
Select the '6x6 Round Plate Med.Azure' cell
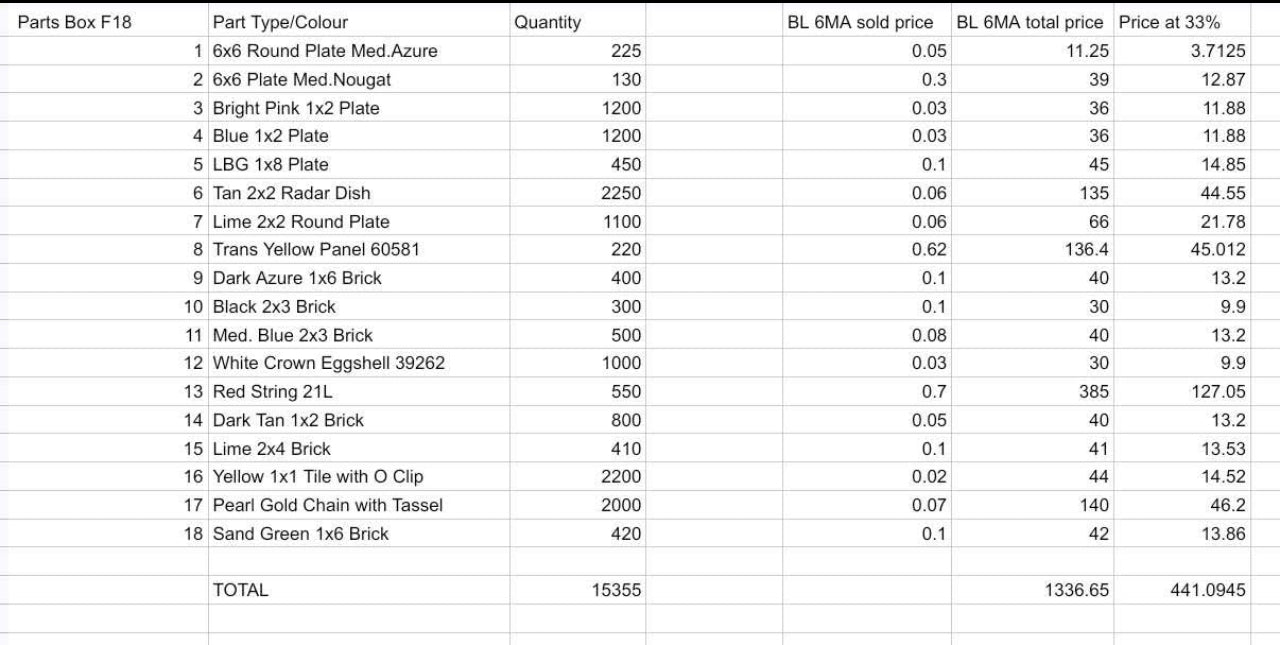point(359,51)
